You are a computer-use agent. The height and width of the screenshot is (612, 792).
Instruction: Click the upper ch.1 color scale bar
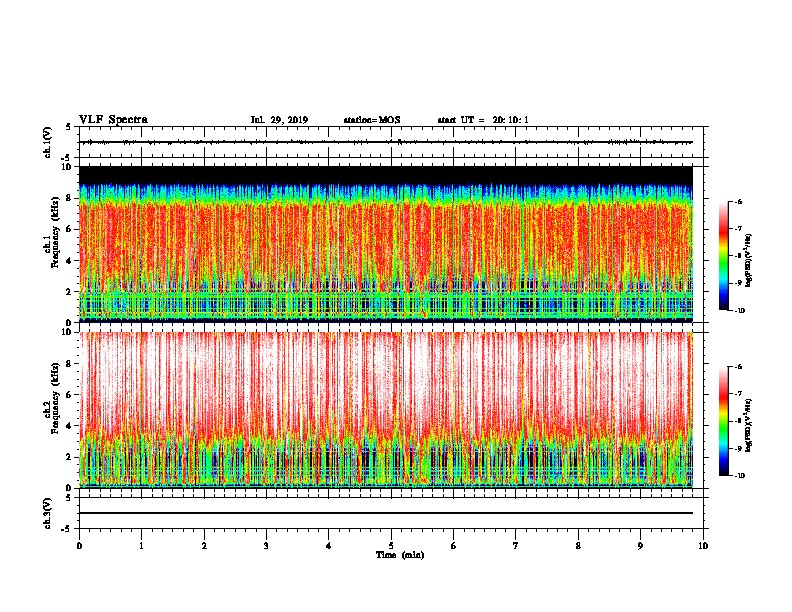pyautogui.click(x=723, y=256)
